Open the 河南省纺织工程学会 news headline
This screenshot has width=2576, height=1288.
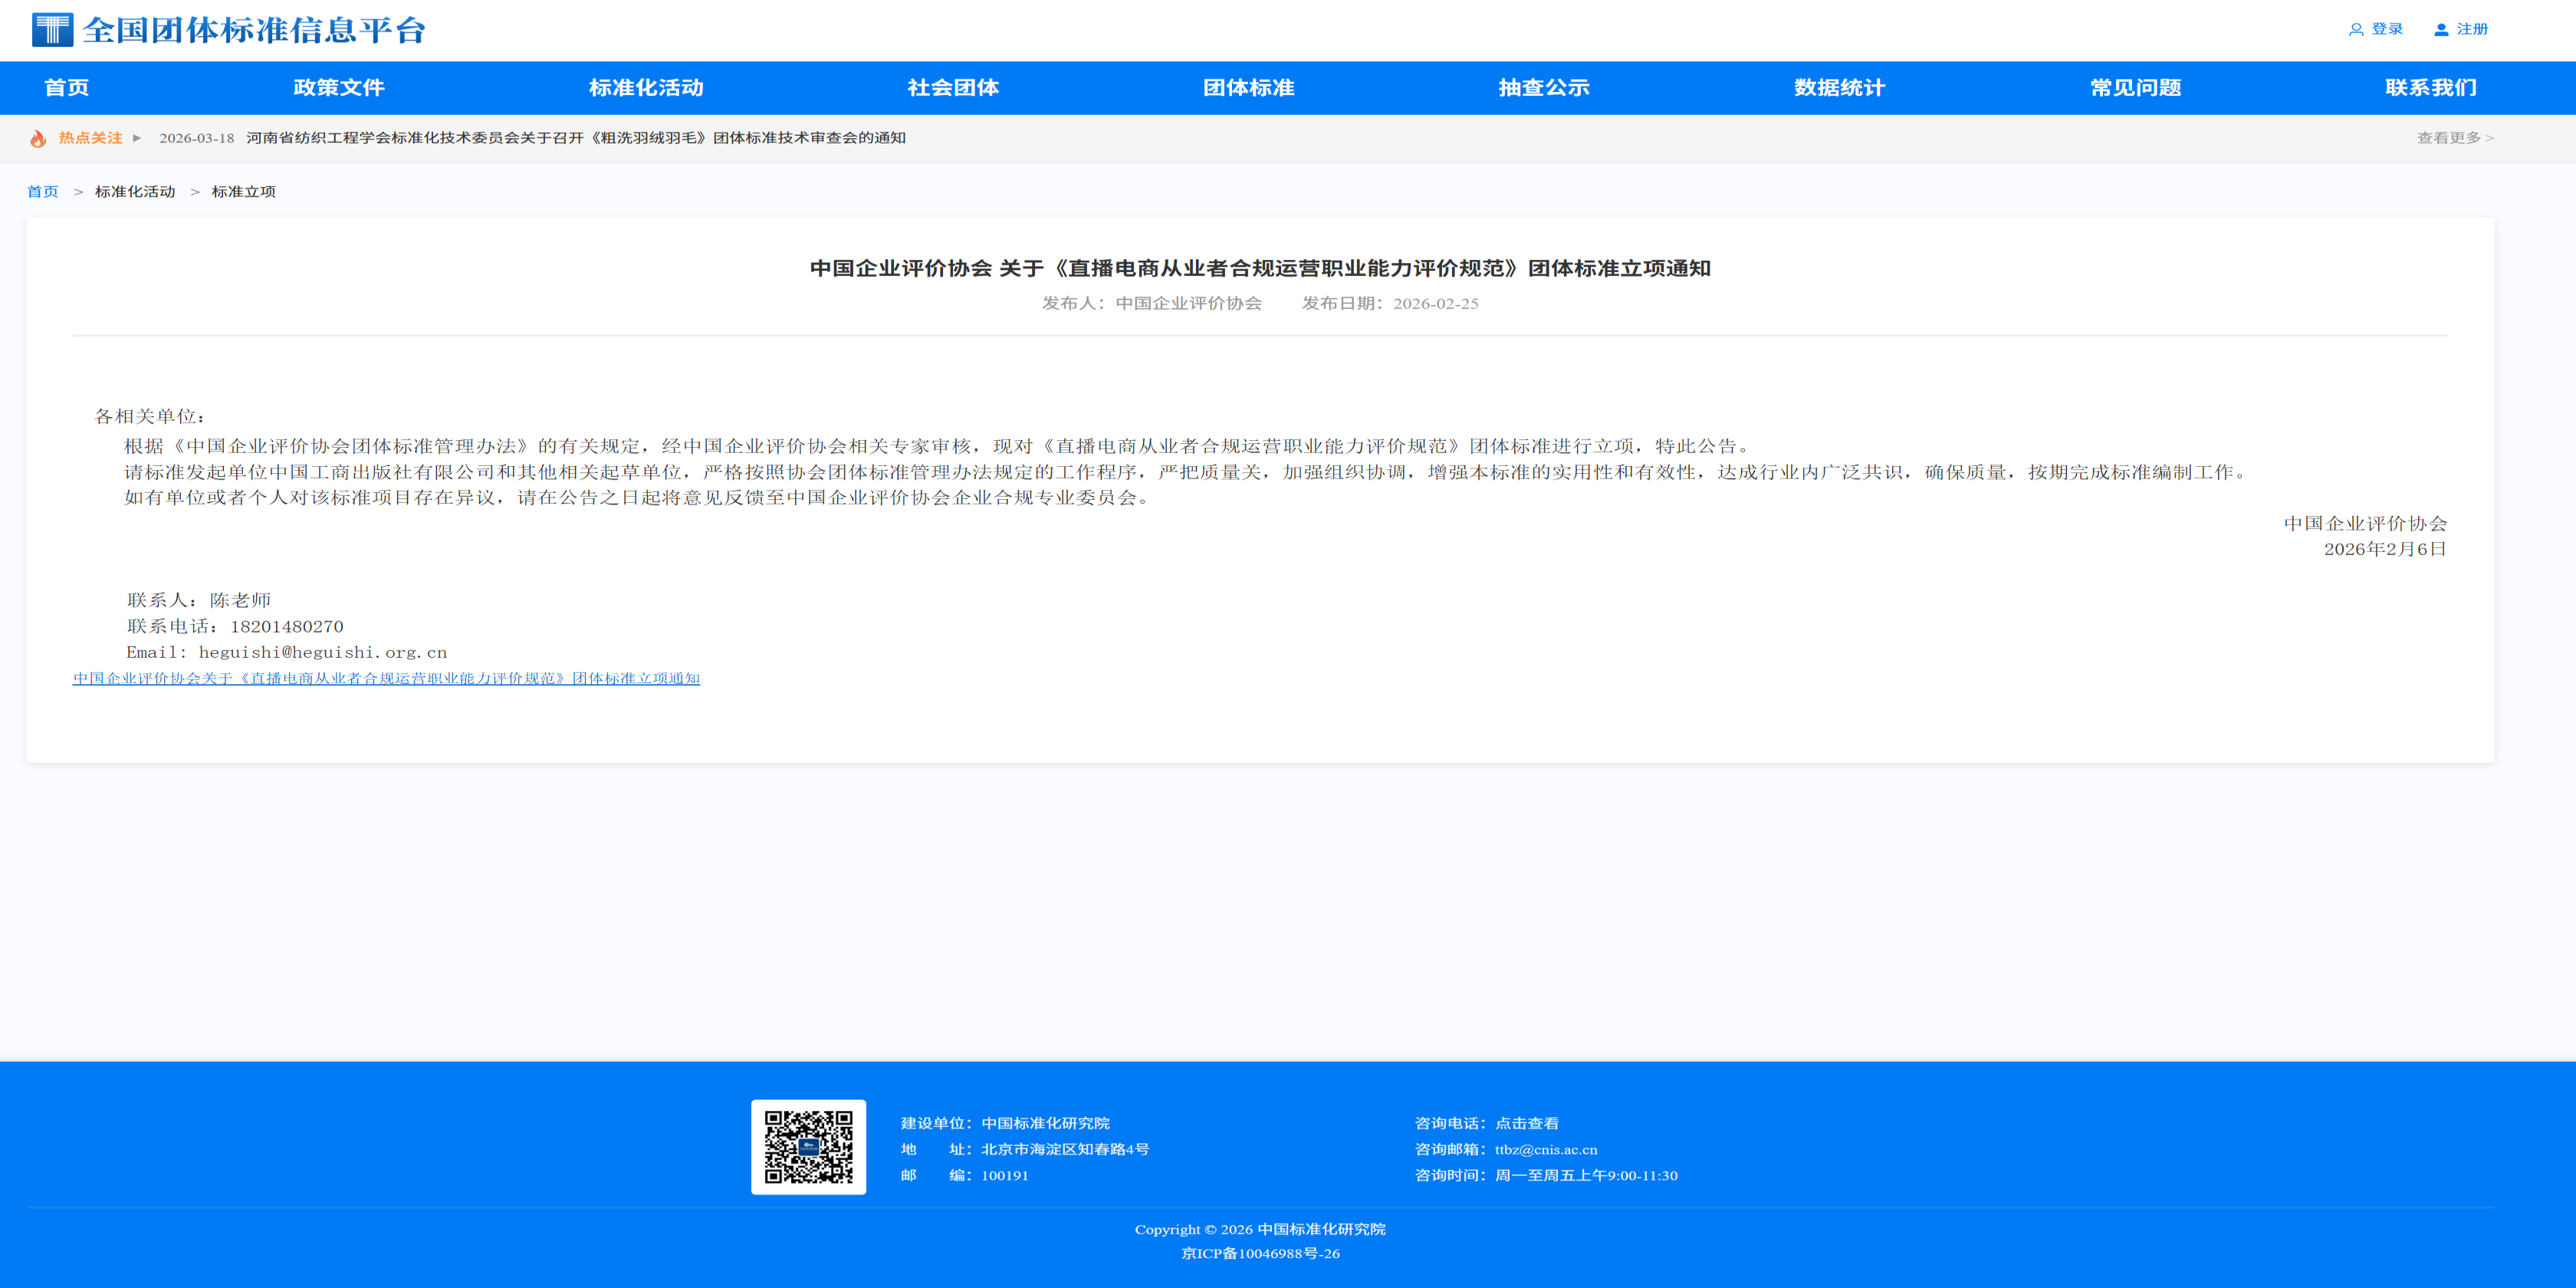click(575, 138)
